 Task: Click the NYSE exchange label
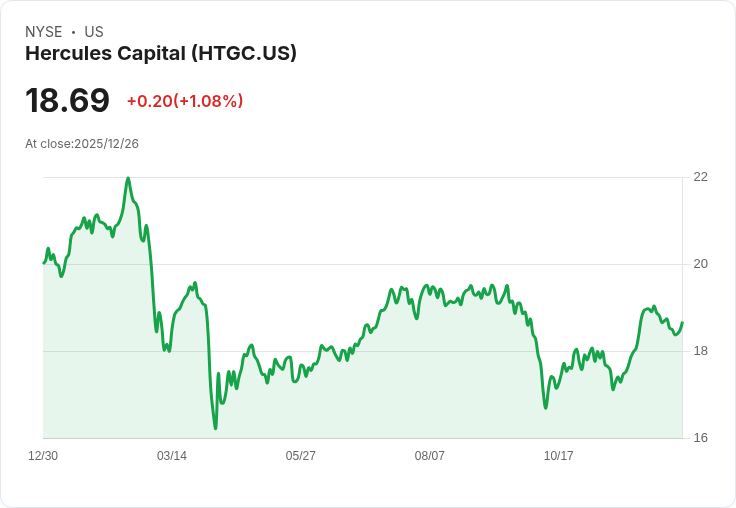point(44,32)
